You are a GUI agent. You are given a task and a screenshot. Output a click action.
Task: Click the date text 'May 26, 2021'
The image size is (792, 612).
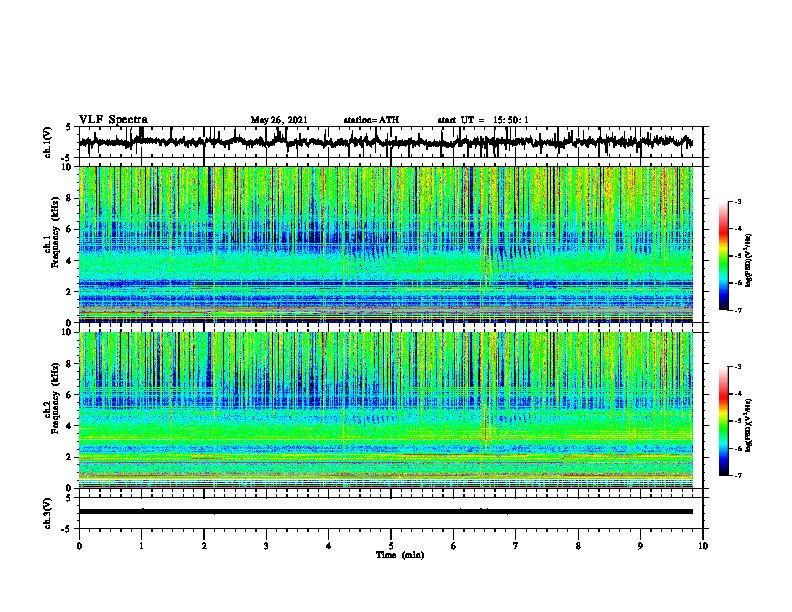[279, 120]
